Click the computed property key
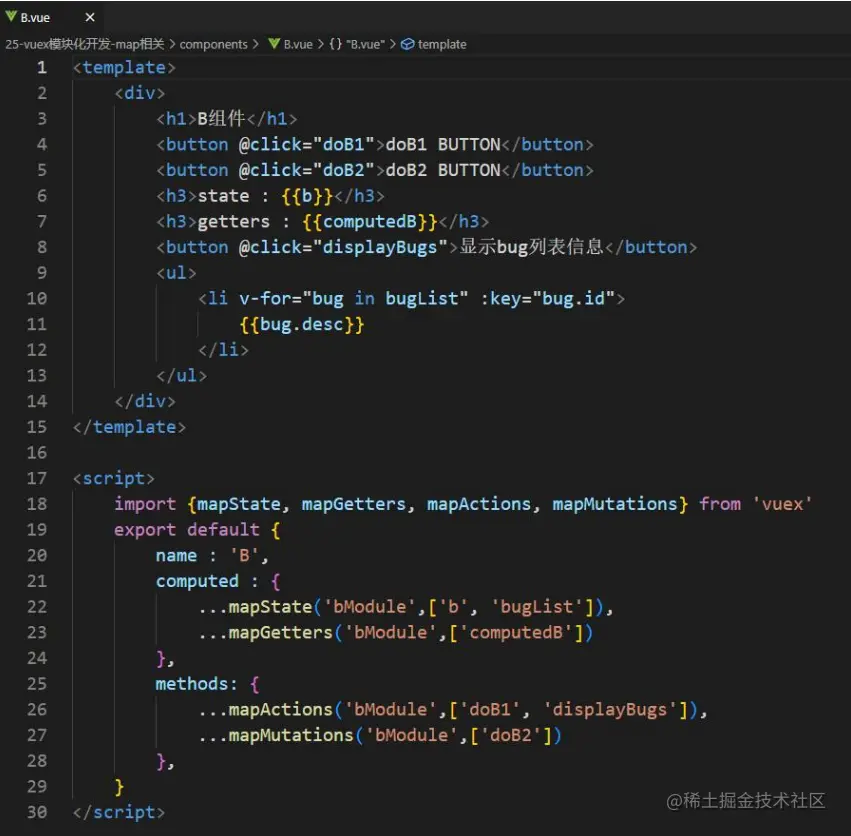851x836 pixels. [197, 581]
